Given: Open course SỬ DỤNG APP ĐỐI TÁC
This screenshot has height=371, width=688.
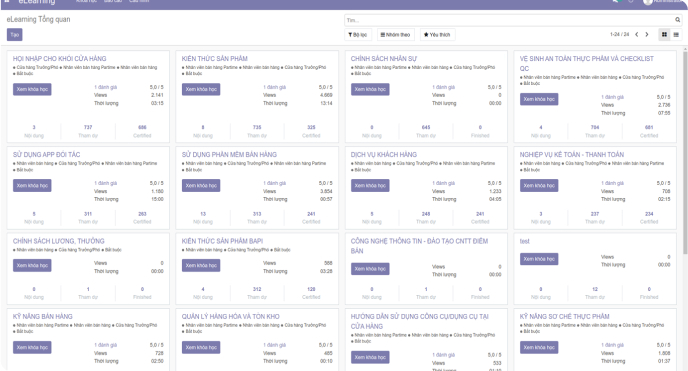Looking at the screenshot, I should pyautogui.click(x=47, y=155).
